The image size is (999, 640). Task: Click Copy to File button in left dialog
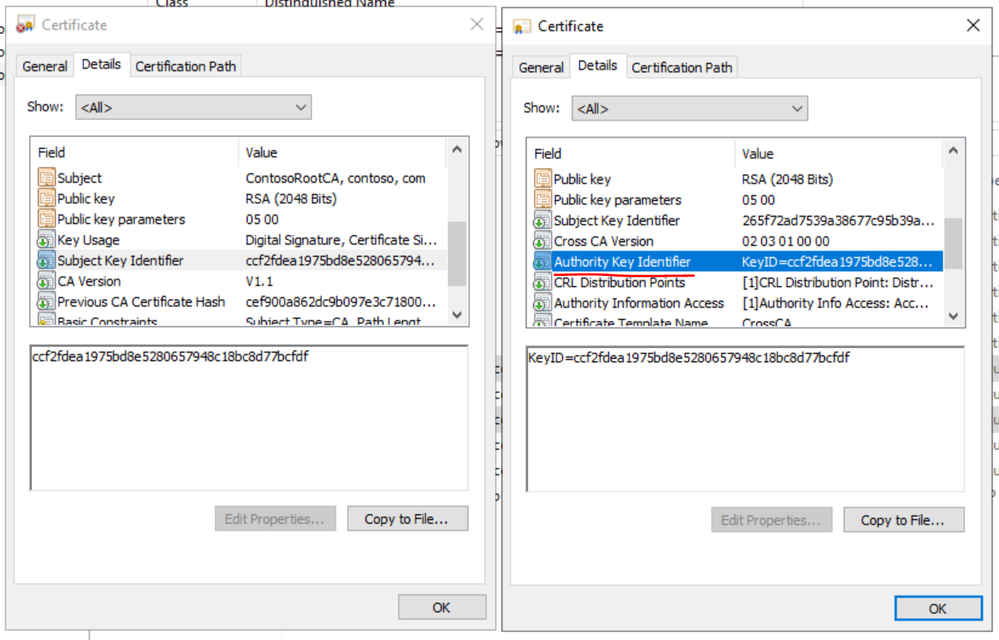407,519
